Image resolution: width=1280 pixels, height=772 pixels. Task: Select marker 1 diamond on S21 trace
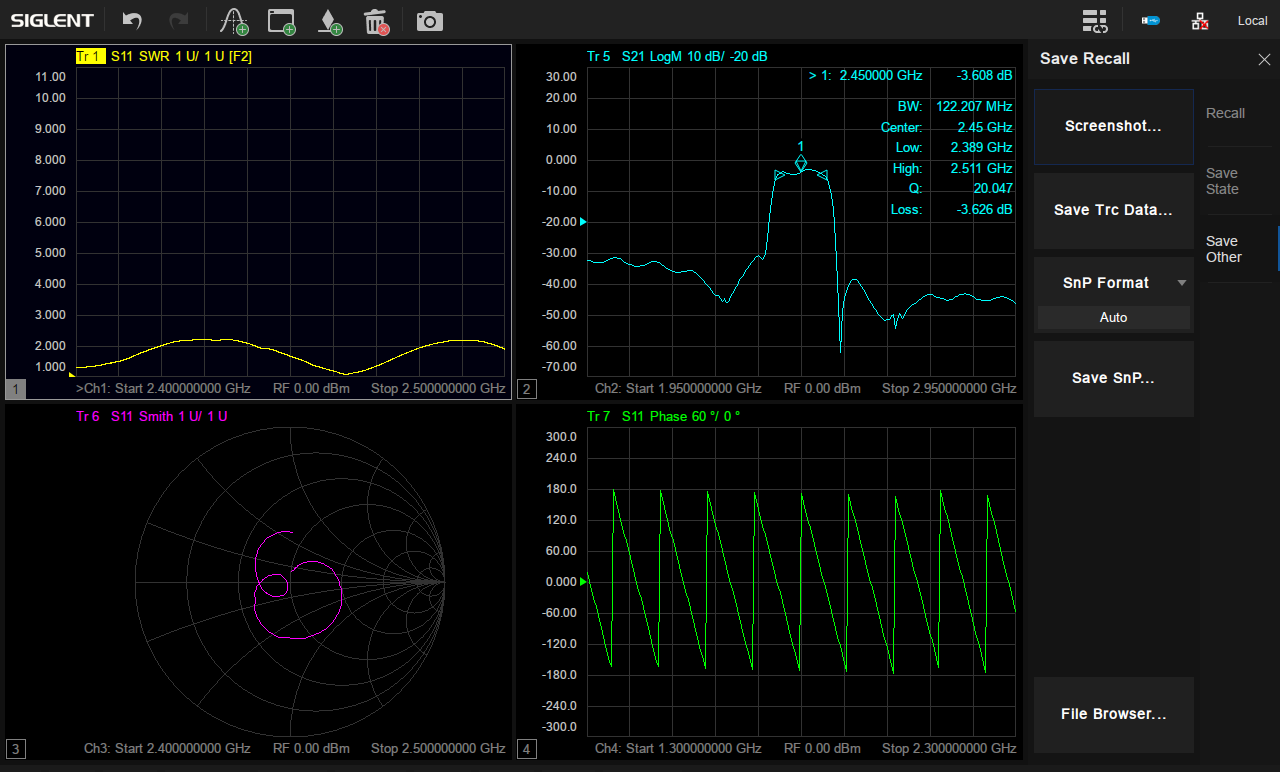800,162
